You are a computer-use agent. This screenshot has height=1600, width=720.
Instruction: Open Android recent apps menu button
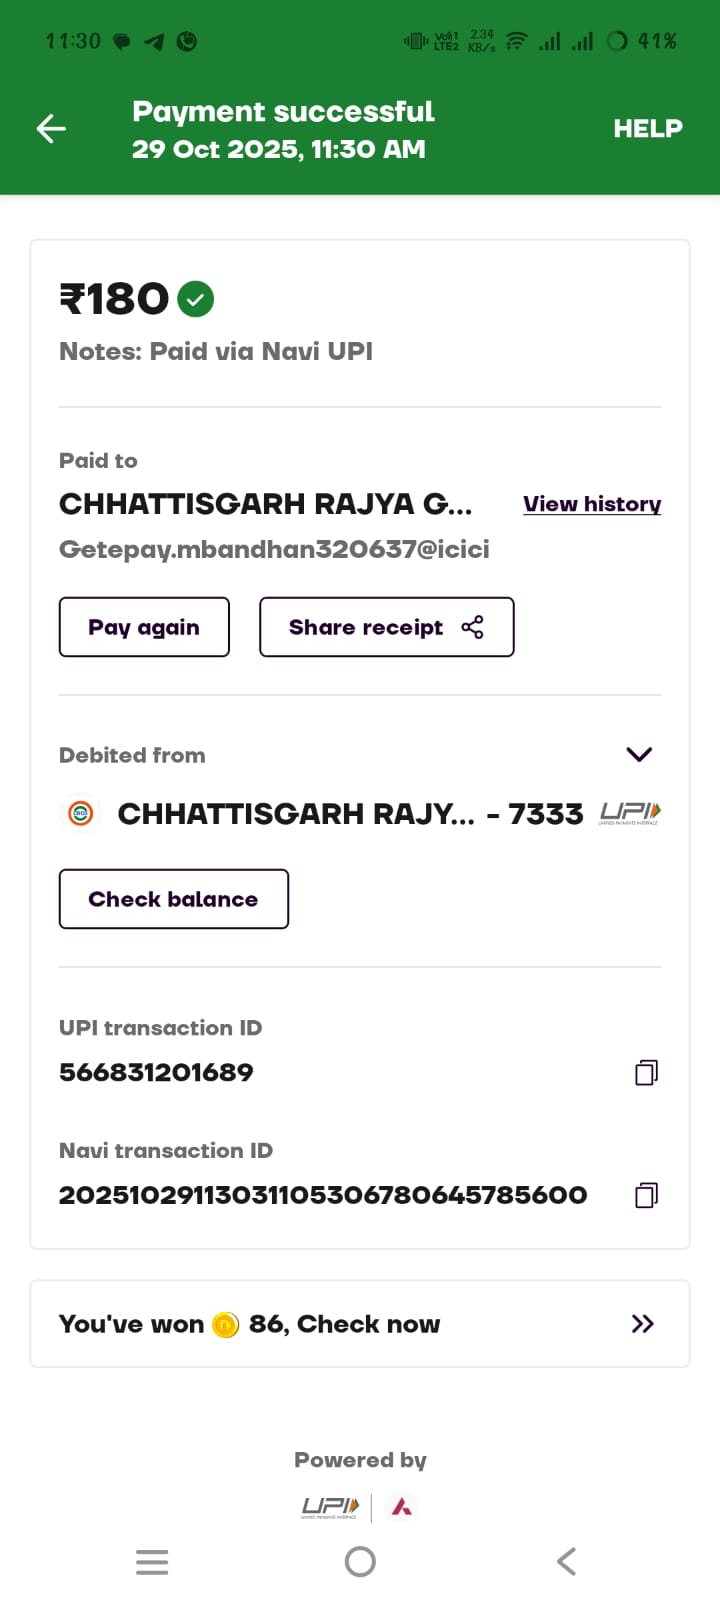click(152, 1562)
